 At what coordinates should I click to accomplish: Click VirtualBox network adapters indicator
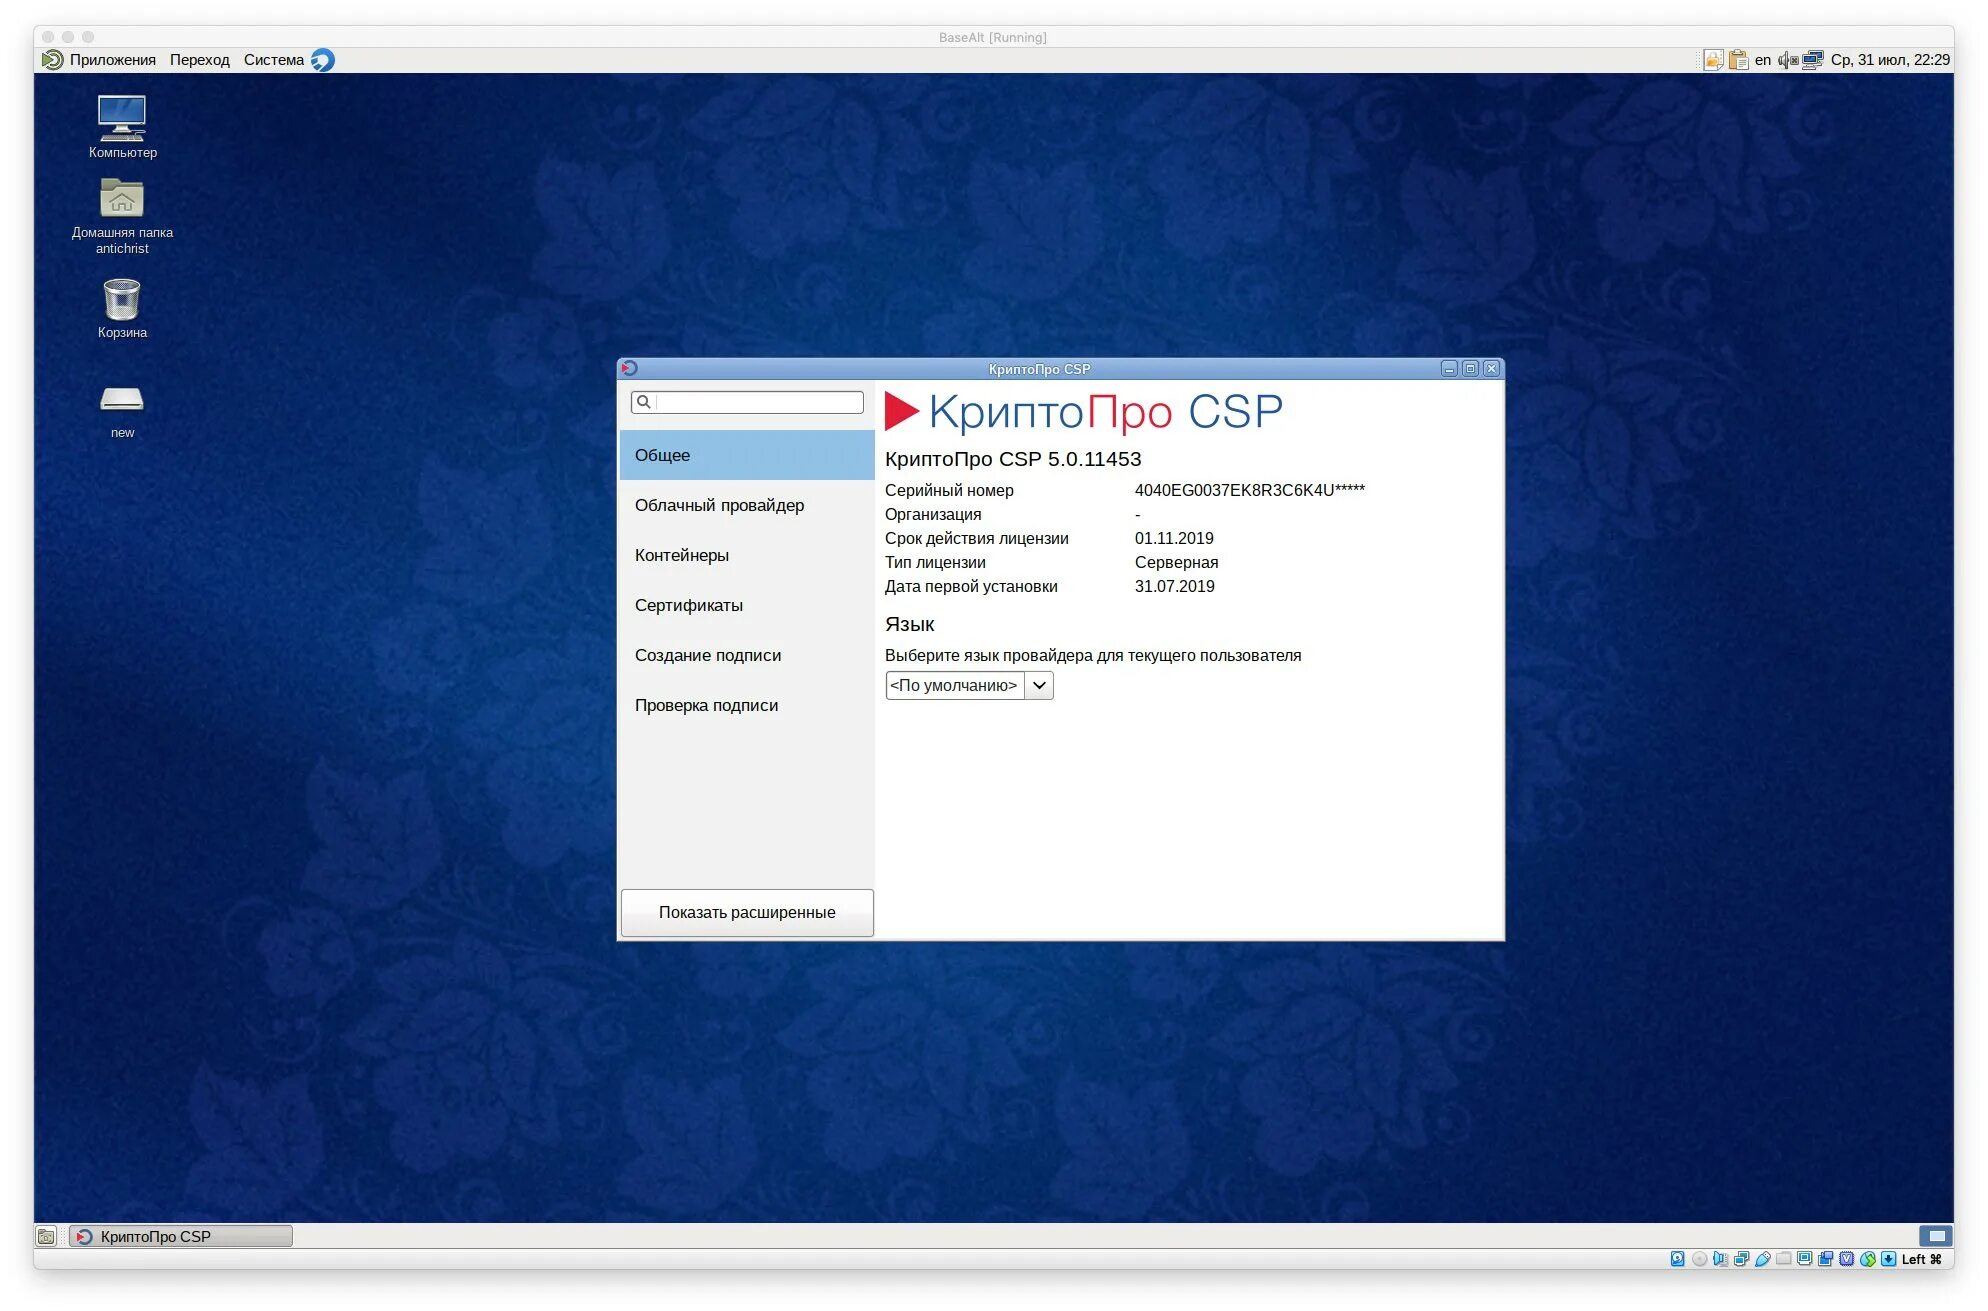(1741, 1259)
